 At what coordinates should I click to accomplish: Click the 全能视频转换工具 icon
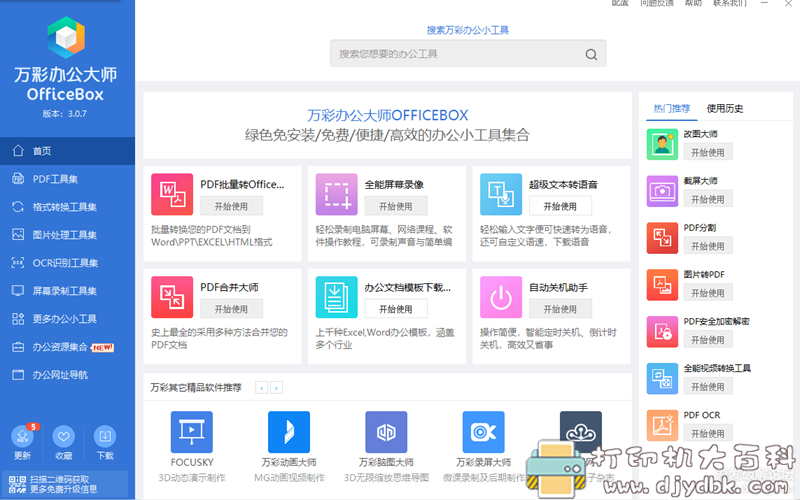662,379
